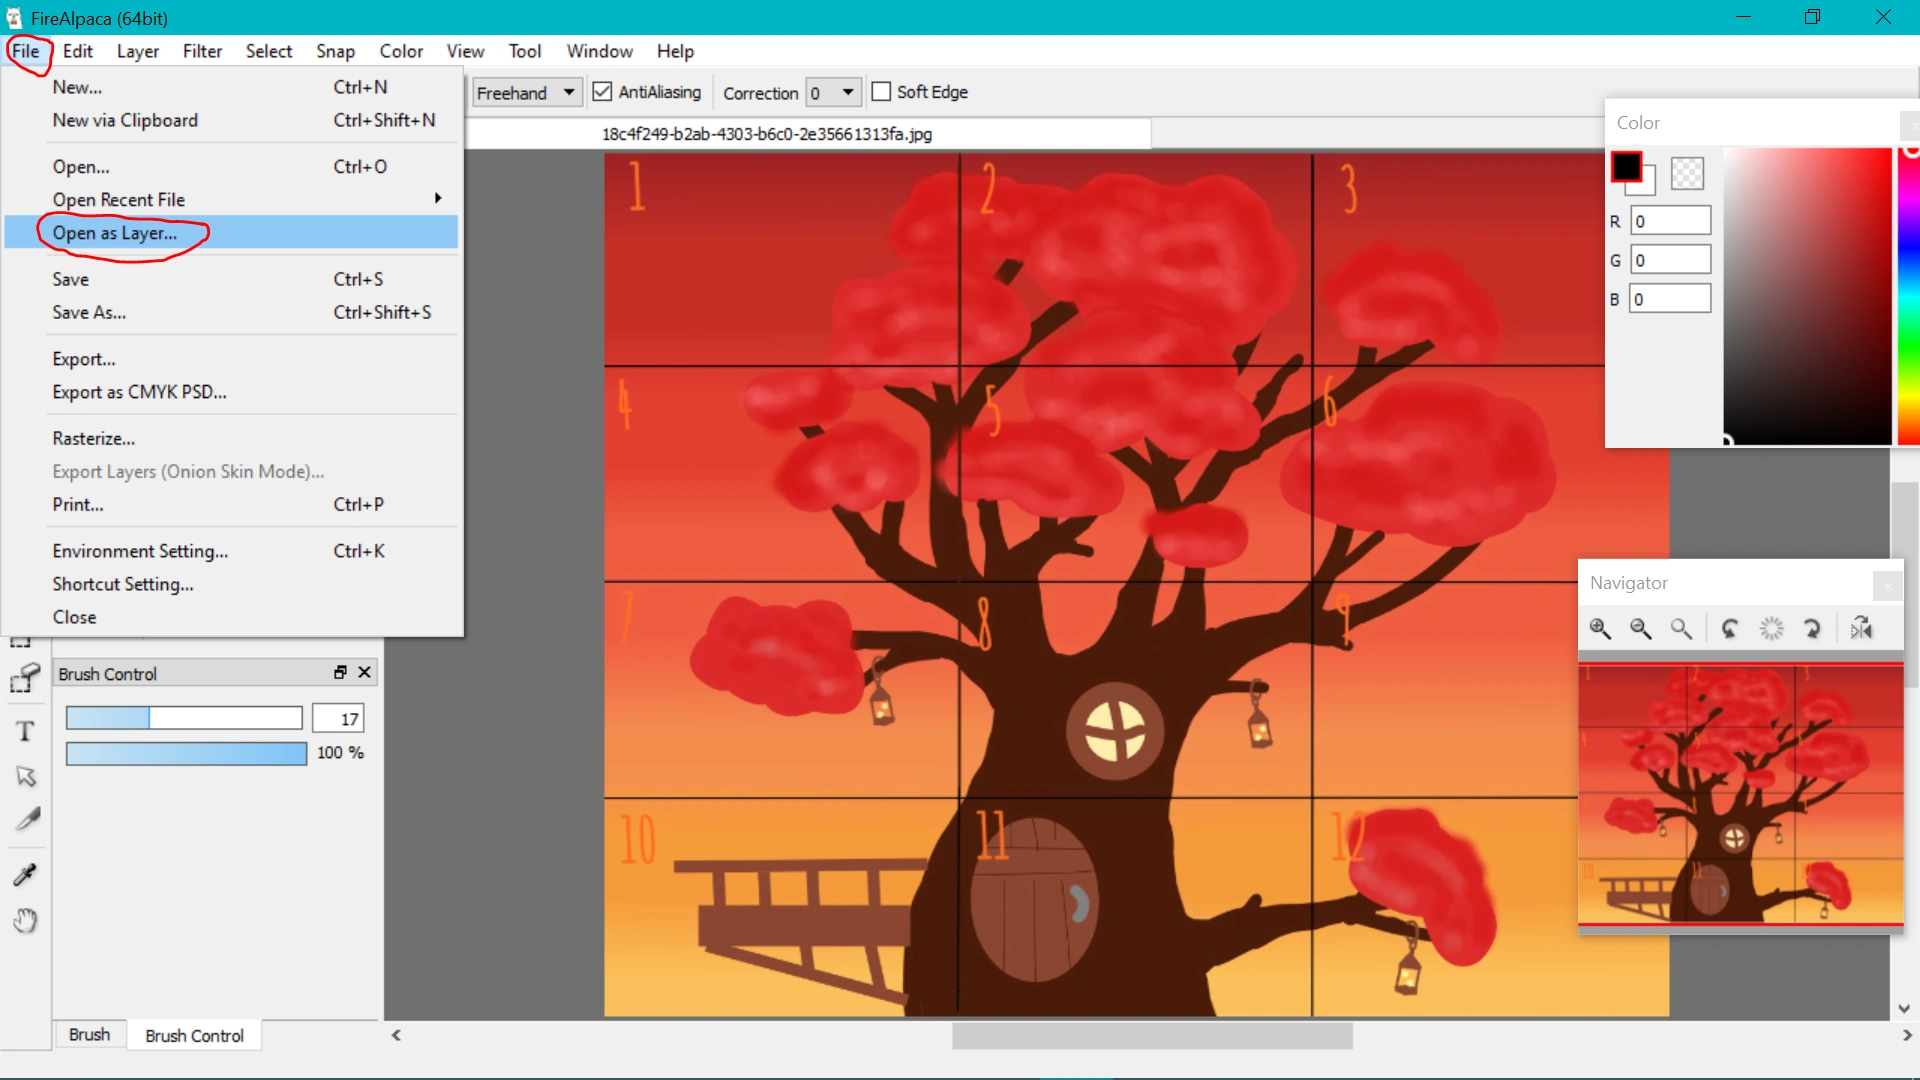Click the brush size slider

(x=184, y=718)
